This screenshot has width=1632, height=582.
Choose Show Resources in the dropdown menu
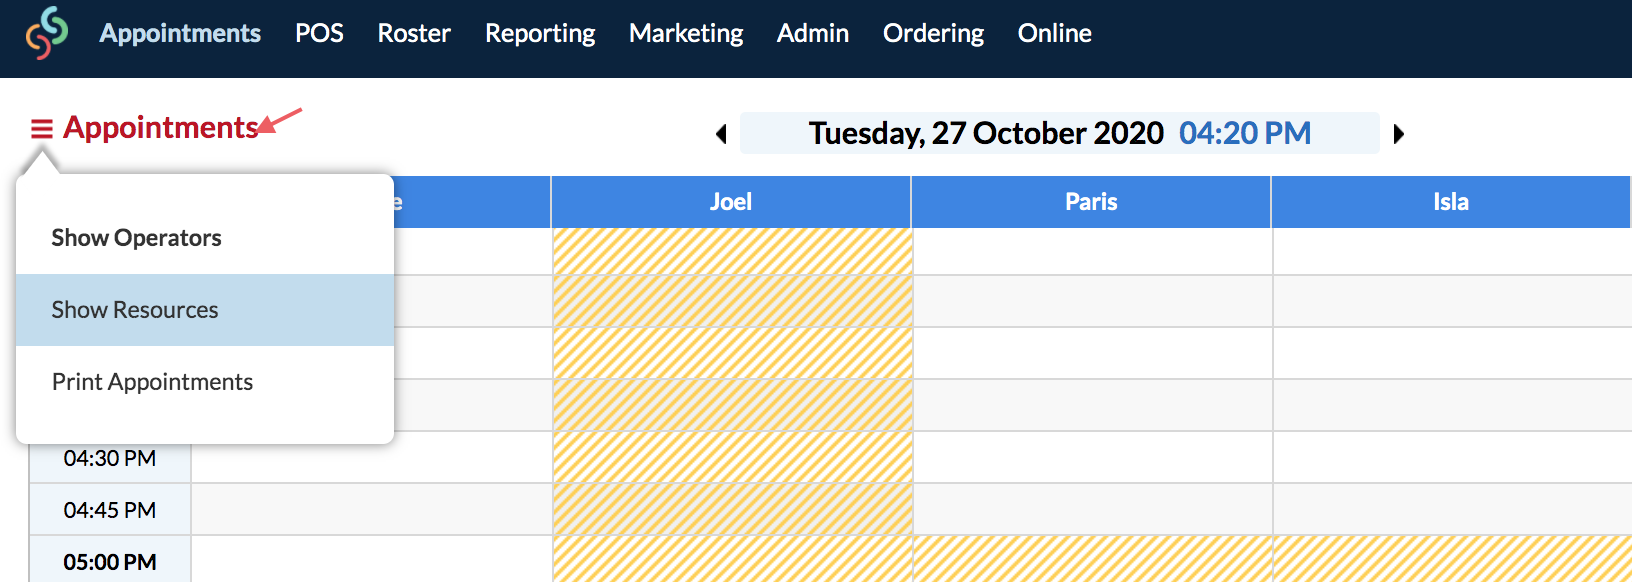[205, 310]
